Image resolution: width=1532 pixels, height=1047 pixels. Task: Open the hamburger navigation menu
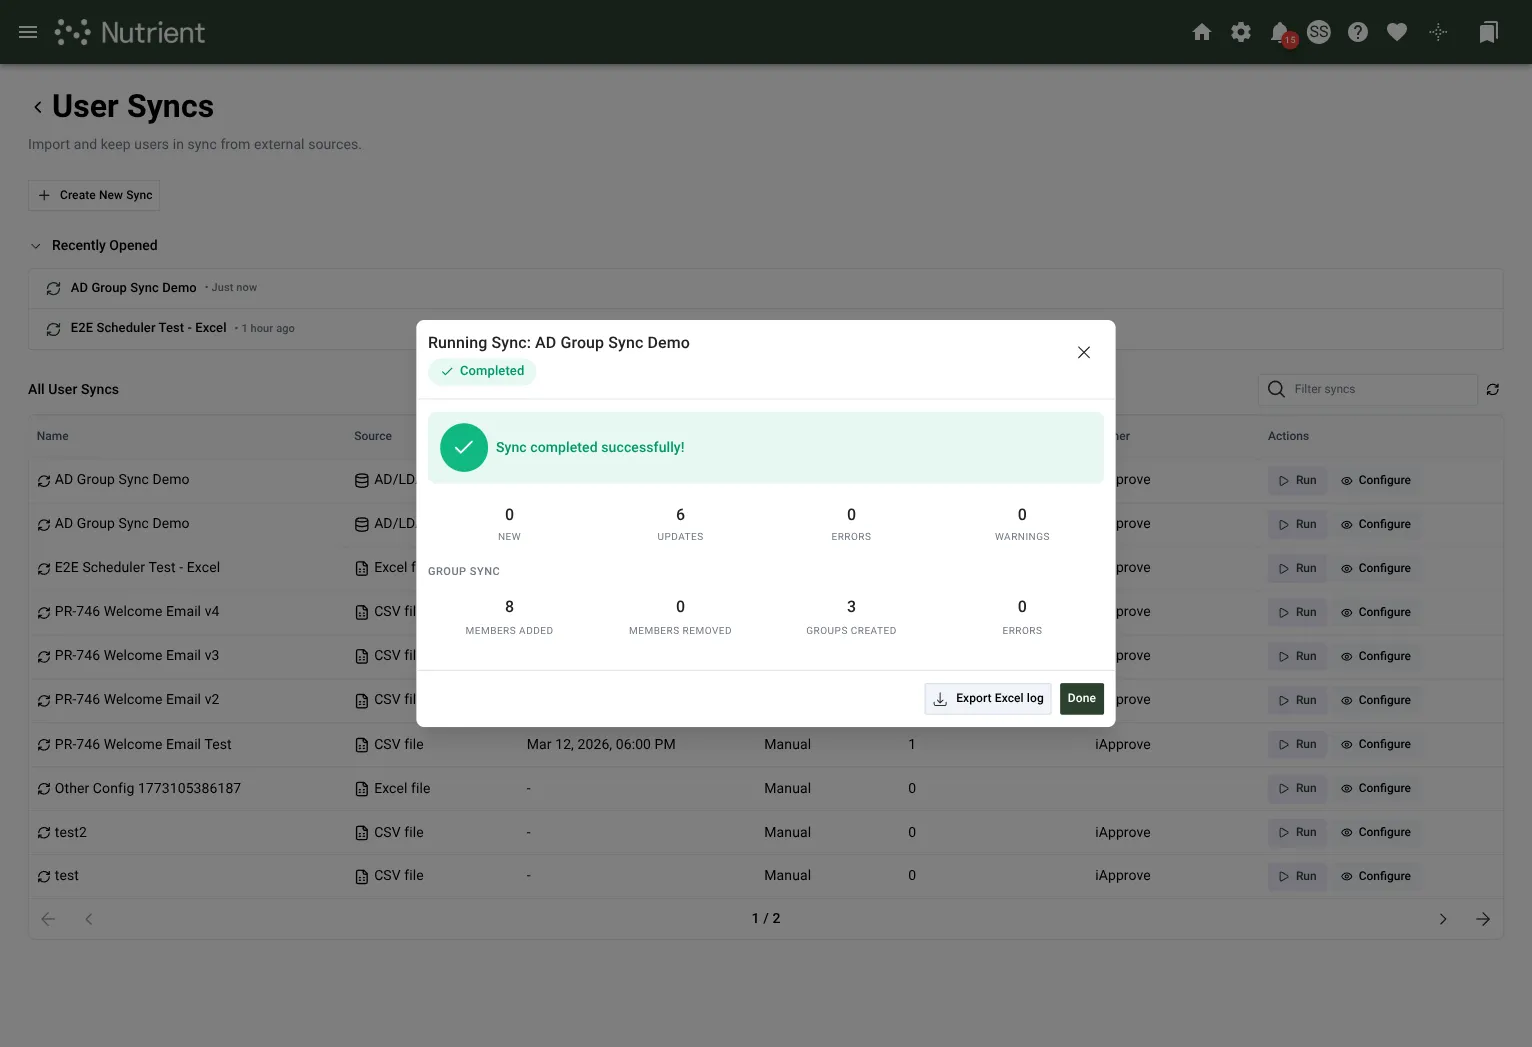[28, 32]
